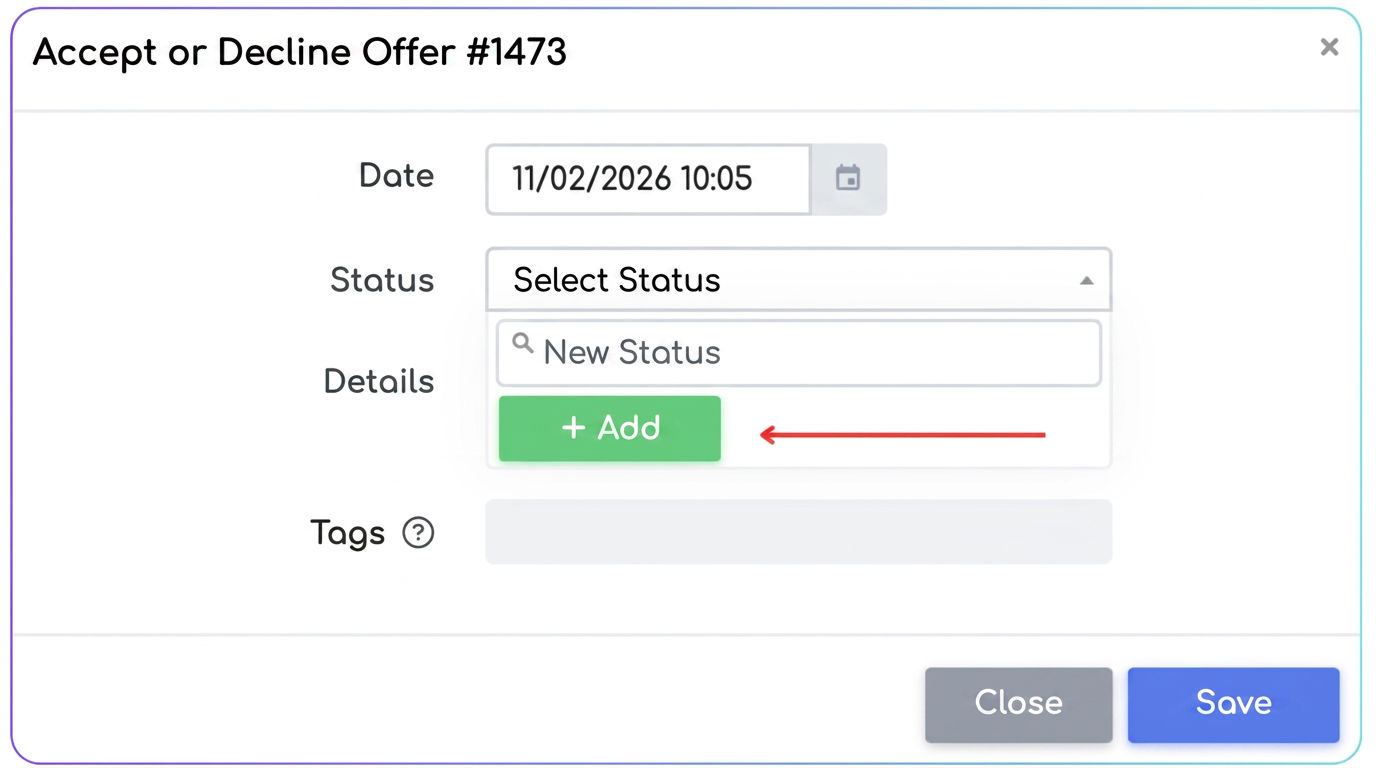Click inside the grey Tags input box
Screen dimensions: 1376x768
pos(799,532)
